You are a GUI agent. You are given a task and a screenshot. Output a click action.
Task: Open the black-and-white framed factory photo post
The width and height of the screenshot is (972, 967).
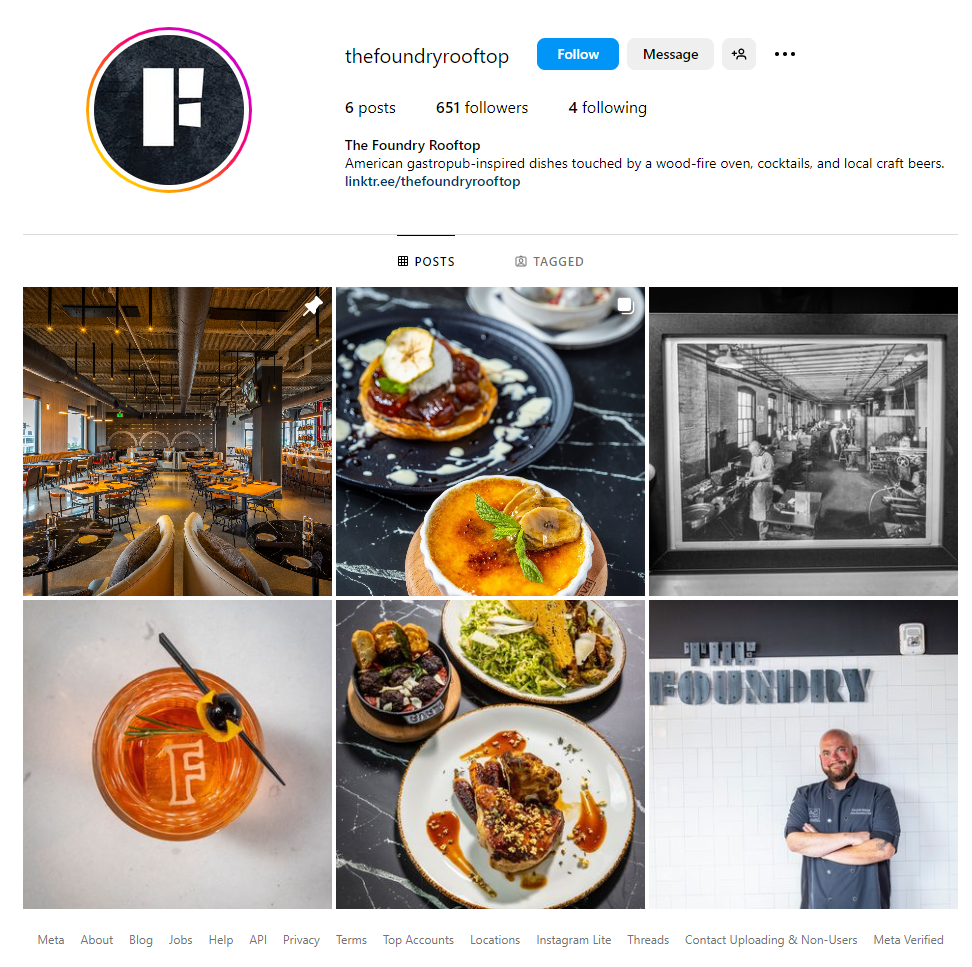(803, 441)
